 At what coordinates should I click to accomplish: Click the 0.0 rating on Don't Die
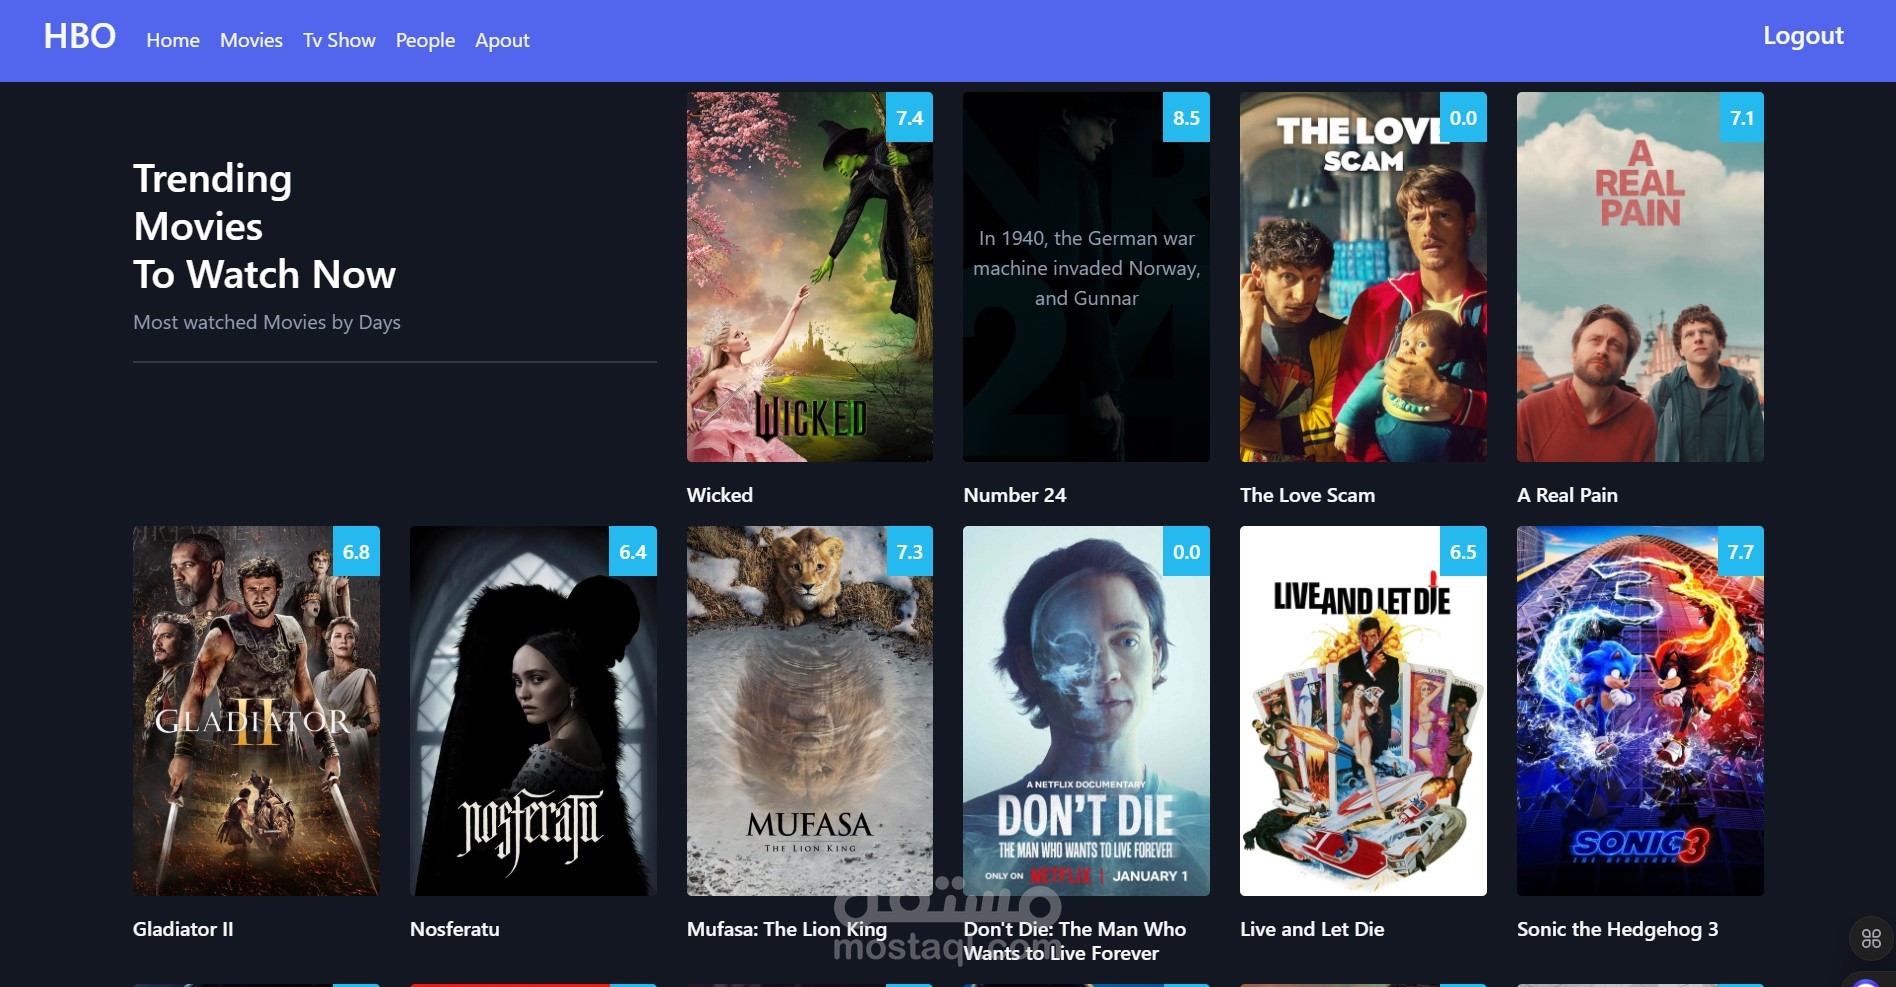coord(1186,551)
